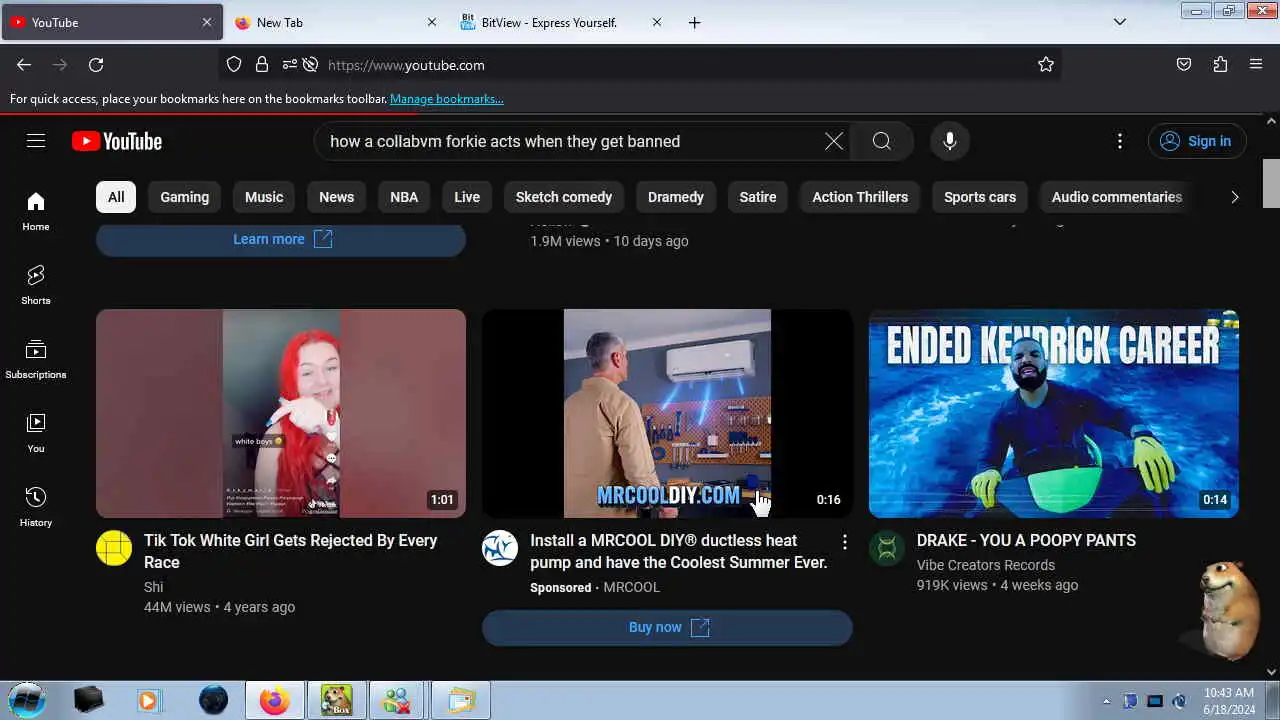This screenshot has width=1280, height=720.
Task: Open YouTube settings three-dot menu
Action: 1120,141
